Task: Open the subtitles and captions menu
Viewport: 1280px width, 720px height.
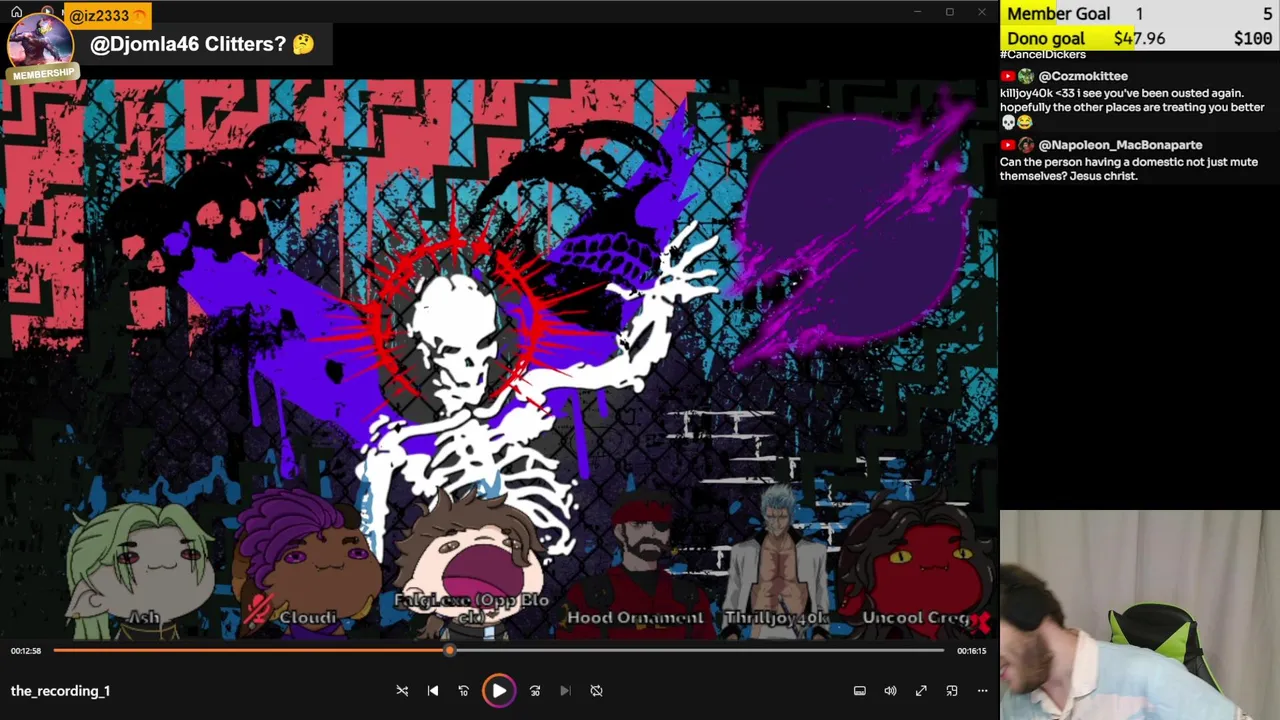Action: [x=859, y=690]
